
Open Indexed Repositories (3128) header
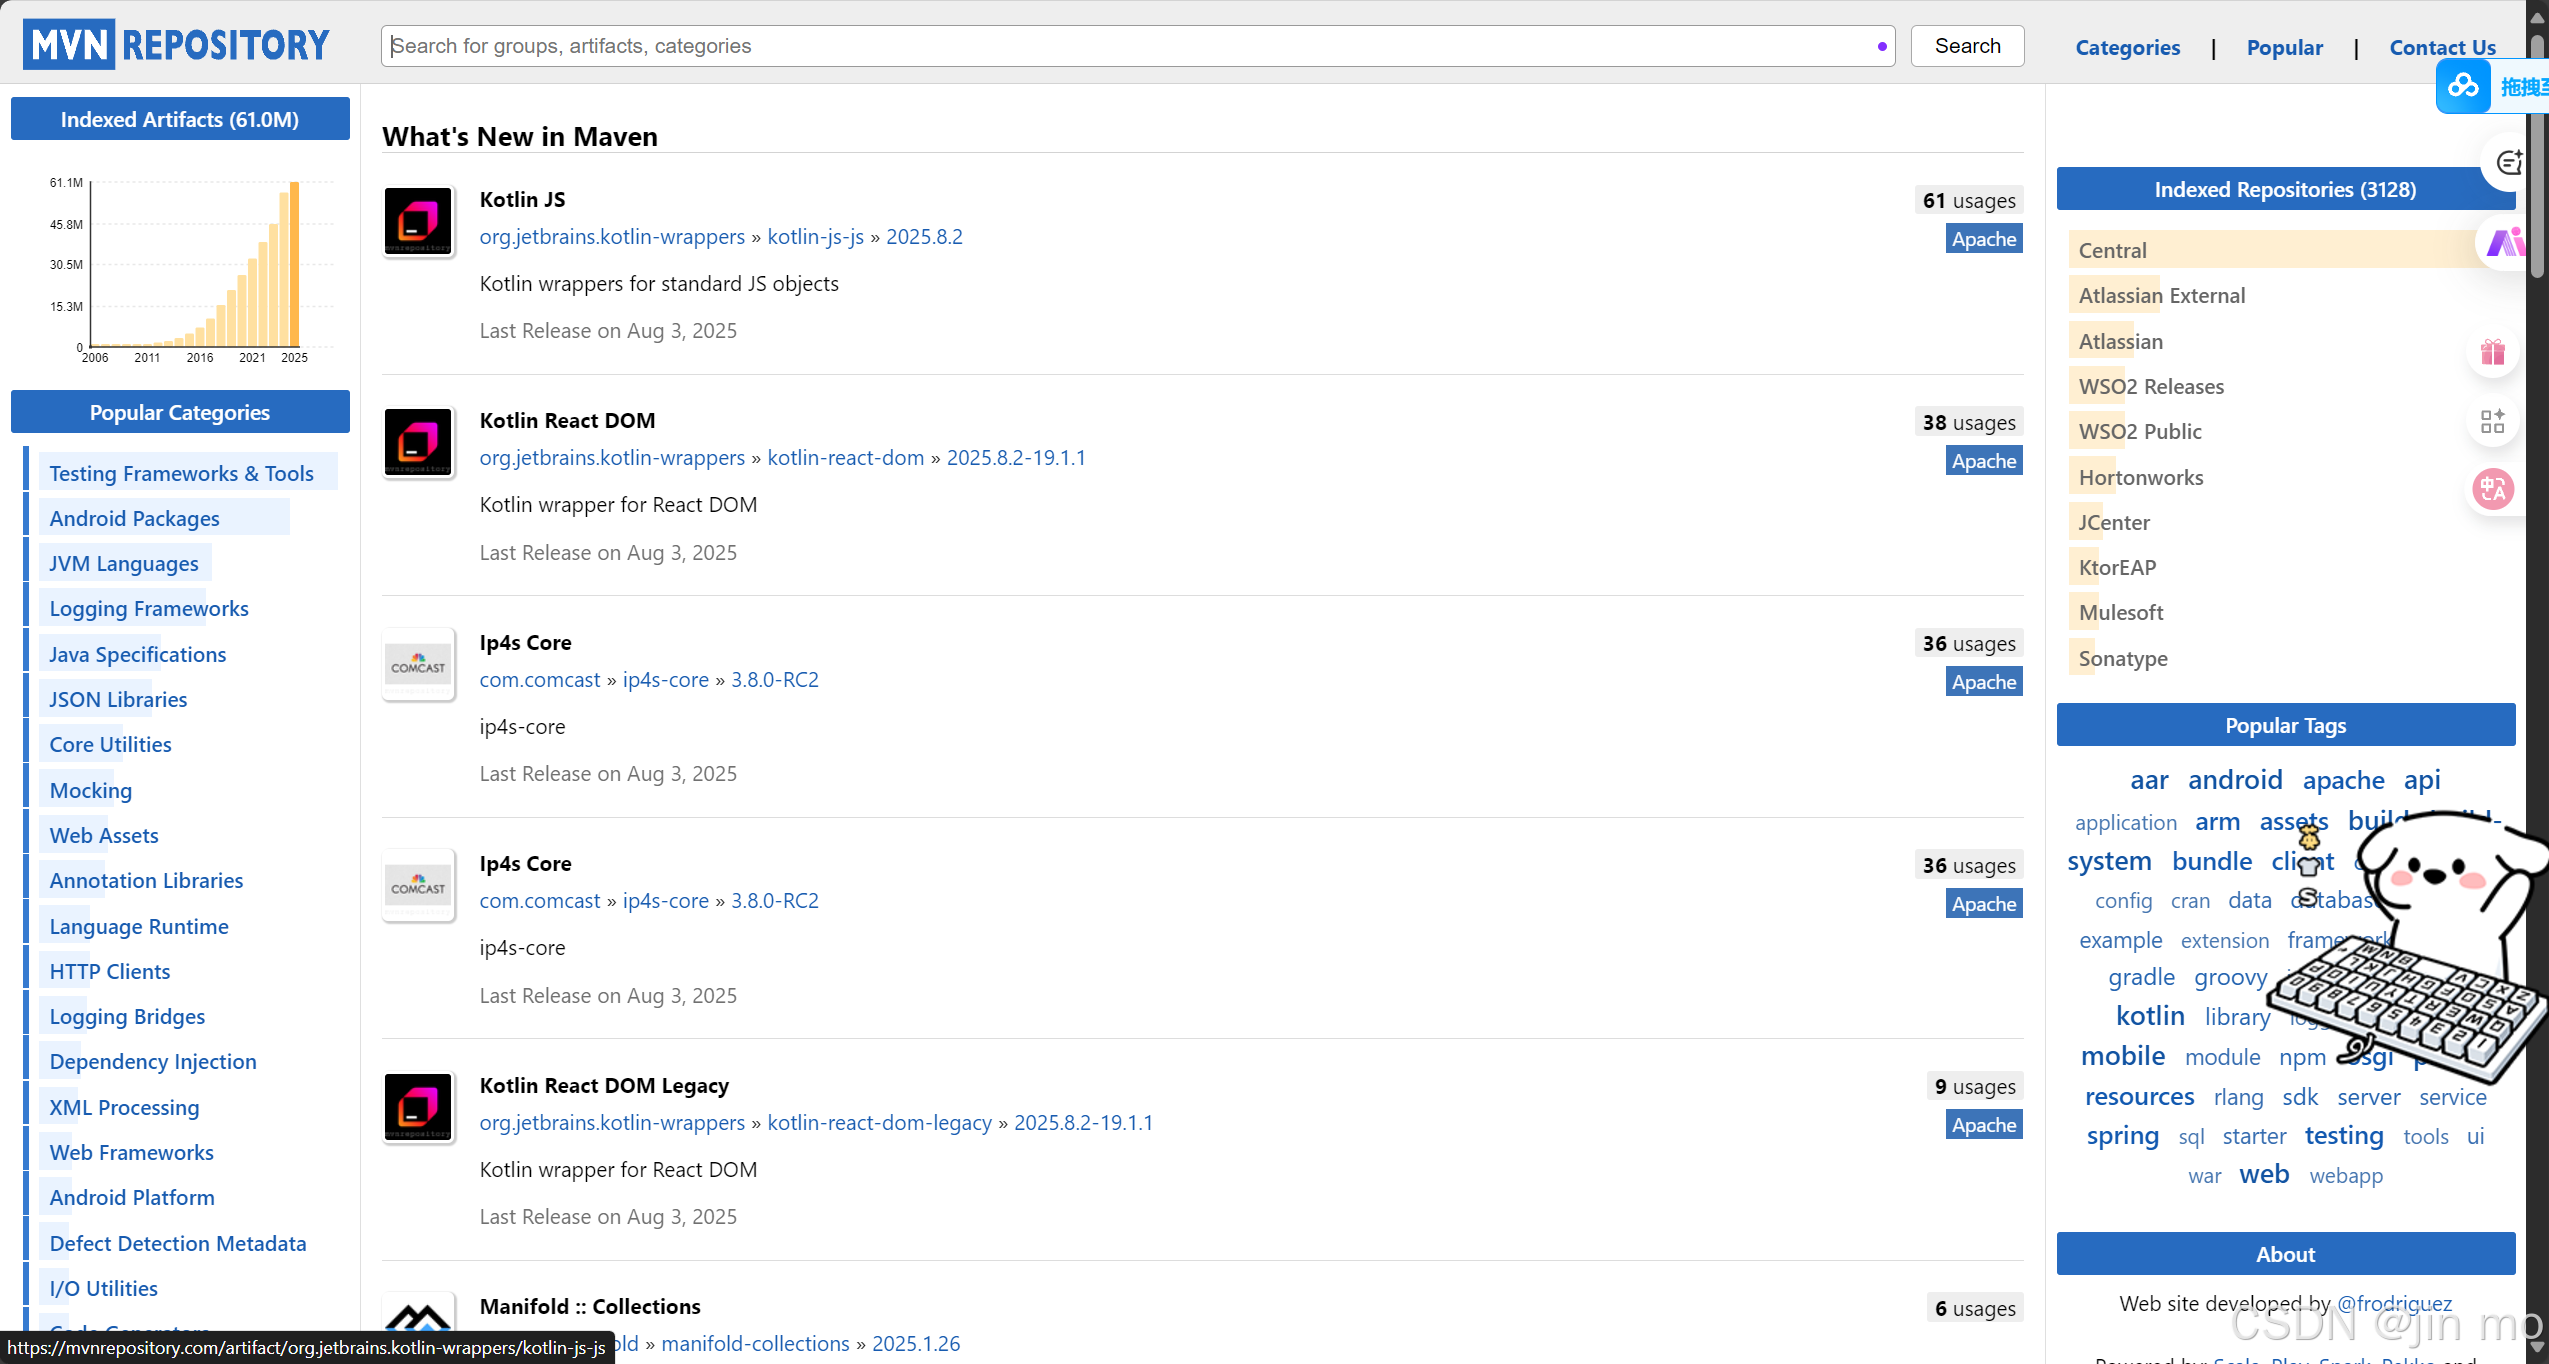click(2285, 189)
